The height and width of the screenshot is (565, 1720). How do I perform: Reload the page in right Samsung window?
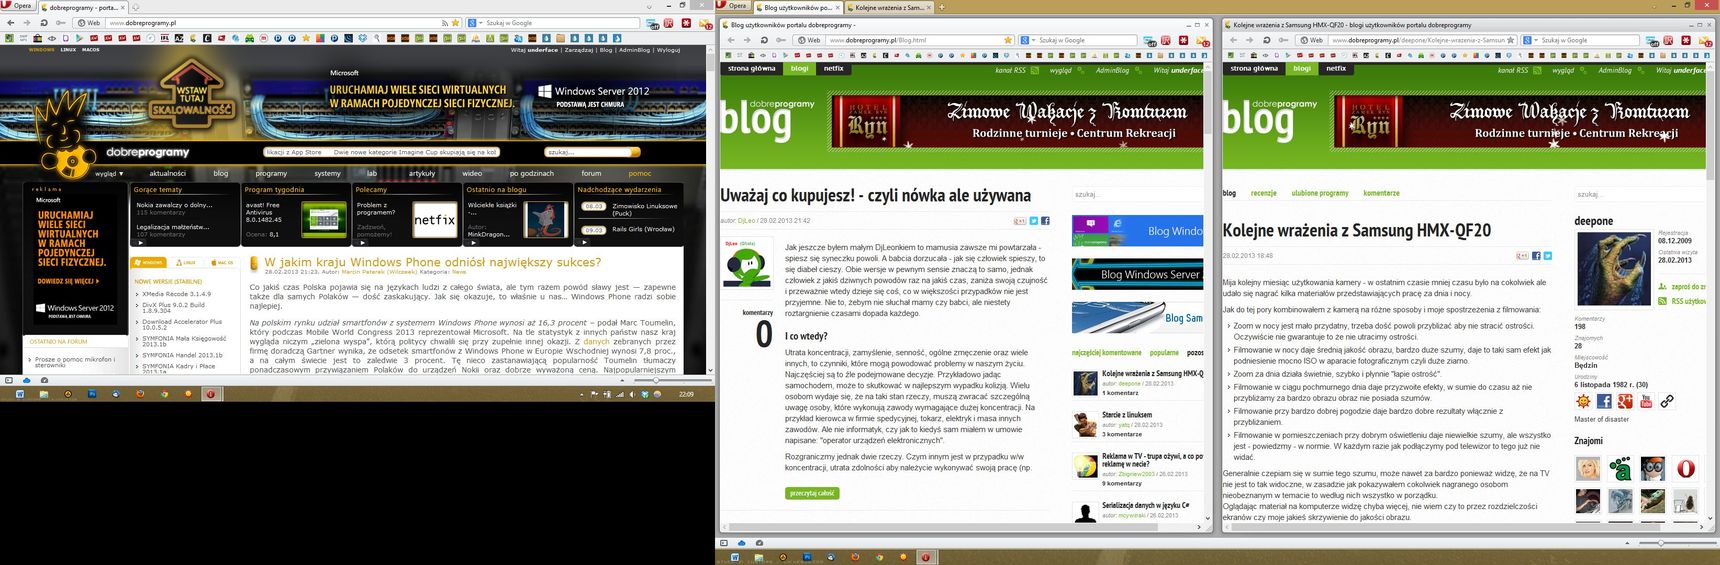[x=1266, y=40]
